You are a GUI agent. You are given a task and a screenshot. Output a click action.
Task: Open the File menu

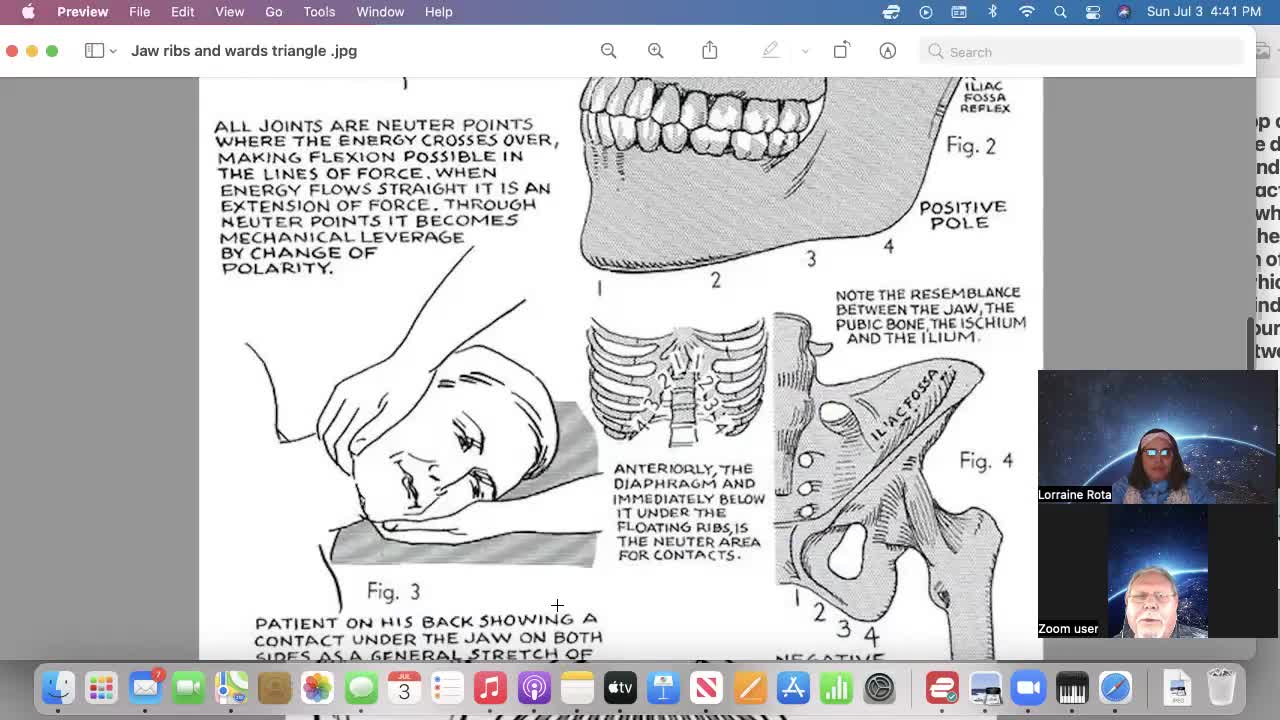[139, 12]
